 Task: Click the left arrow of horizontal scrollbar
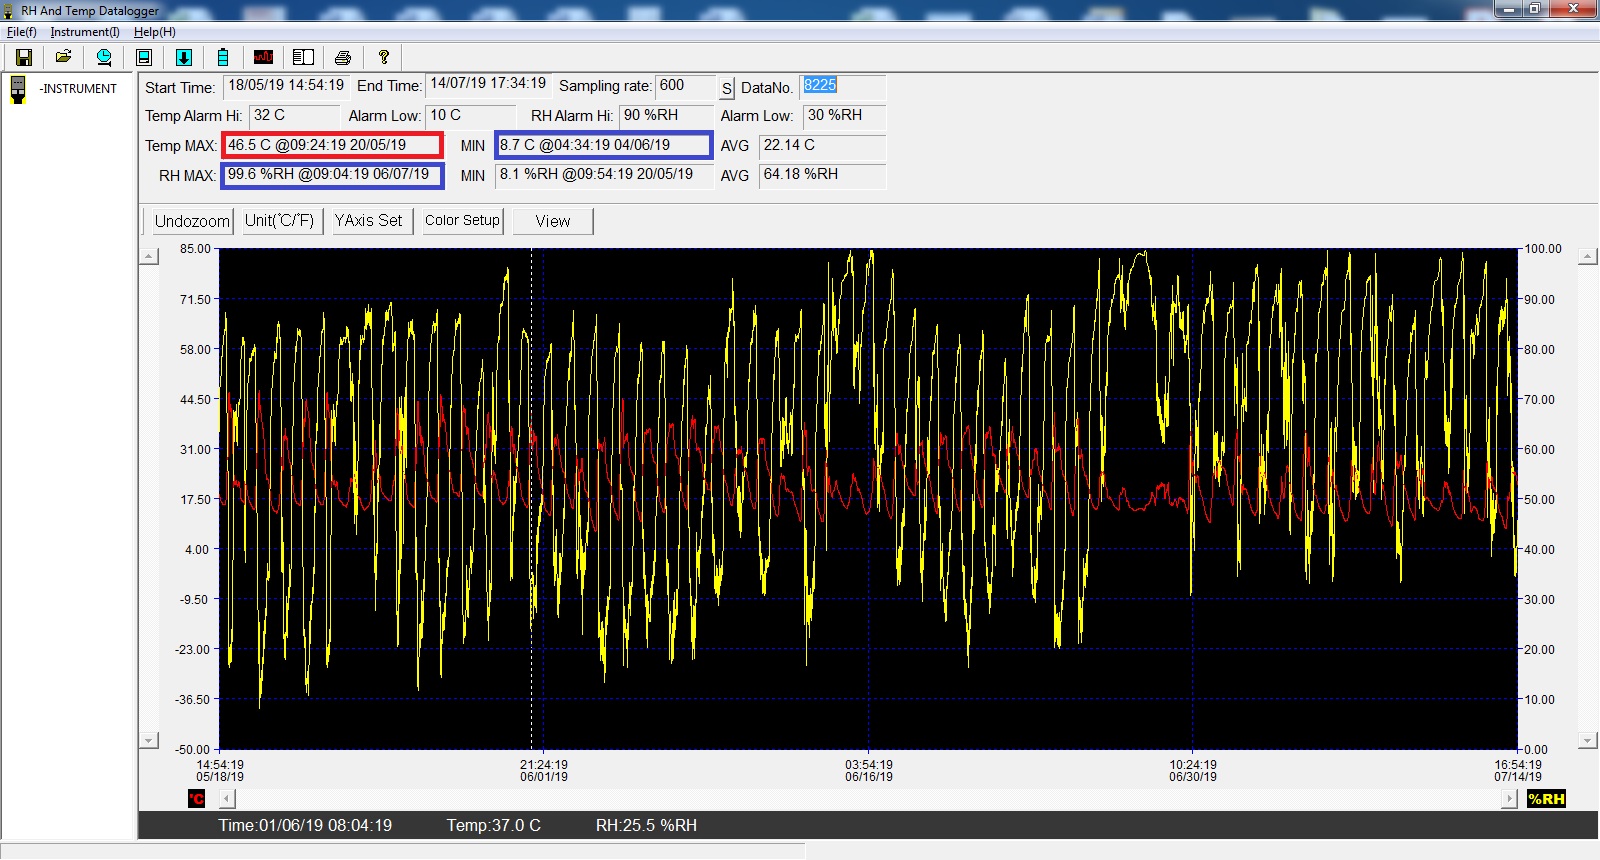click(227, 798)
